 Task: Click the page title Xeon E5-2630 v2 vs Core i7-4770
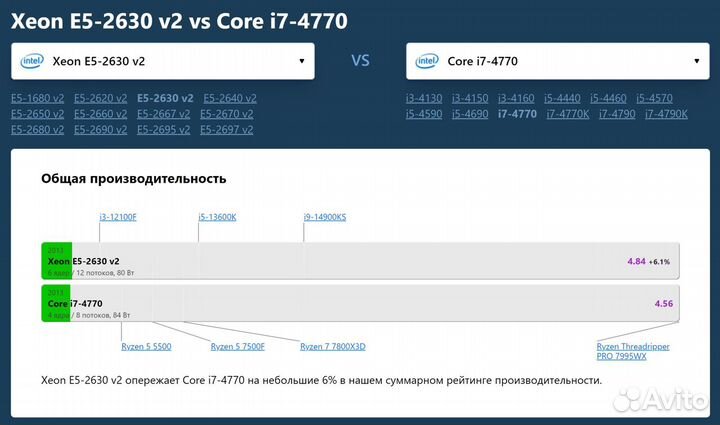pyautogui.click(x=179, y=21)
